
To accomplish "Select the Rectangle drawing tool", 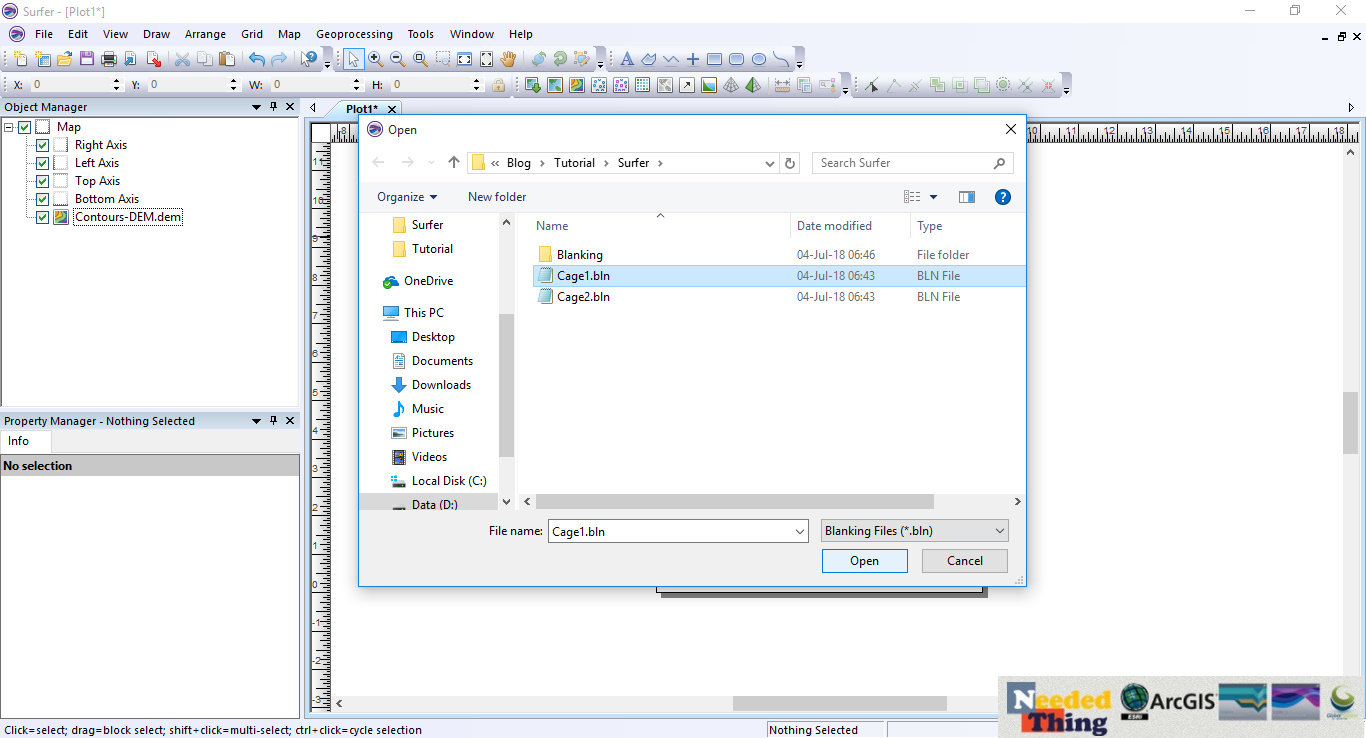I will coord(715,59).
